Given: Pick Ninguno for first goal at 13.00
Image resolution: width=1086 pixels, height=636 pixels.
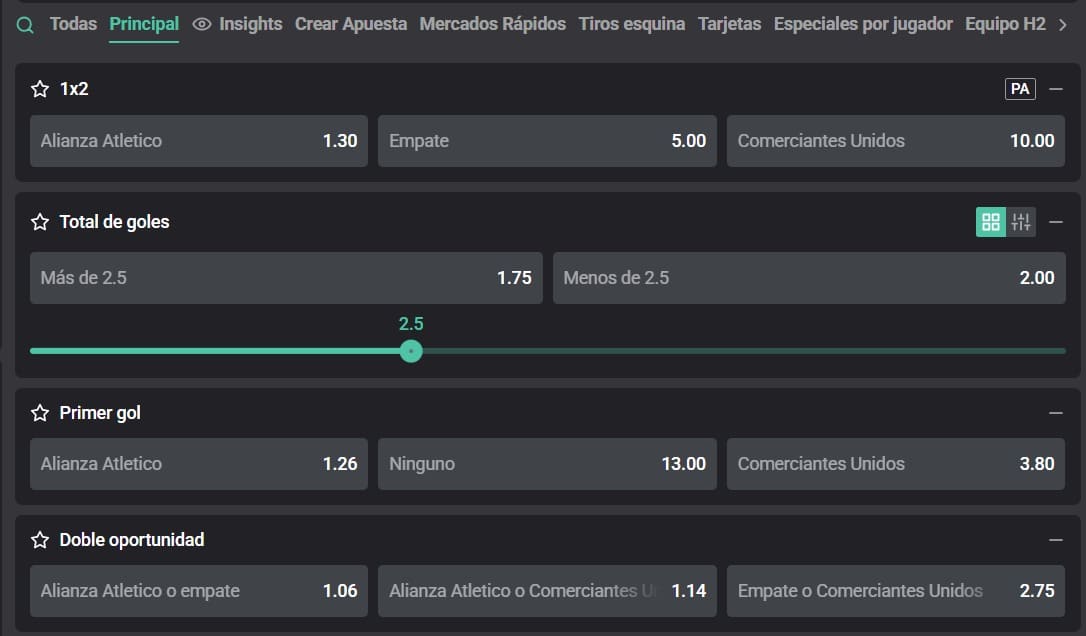Looking at the screenshot, I should click(547, 464).
